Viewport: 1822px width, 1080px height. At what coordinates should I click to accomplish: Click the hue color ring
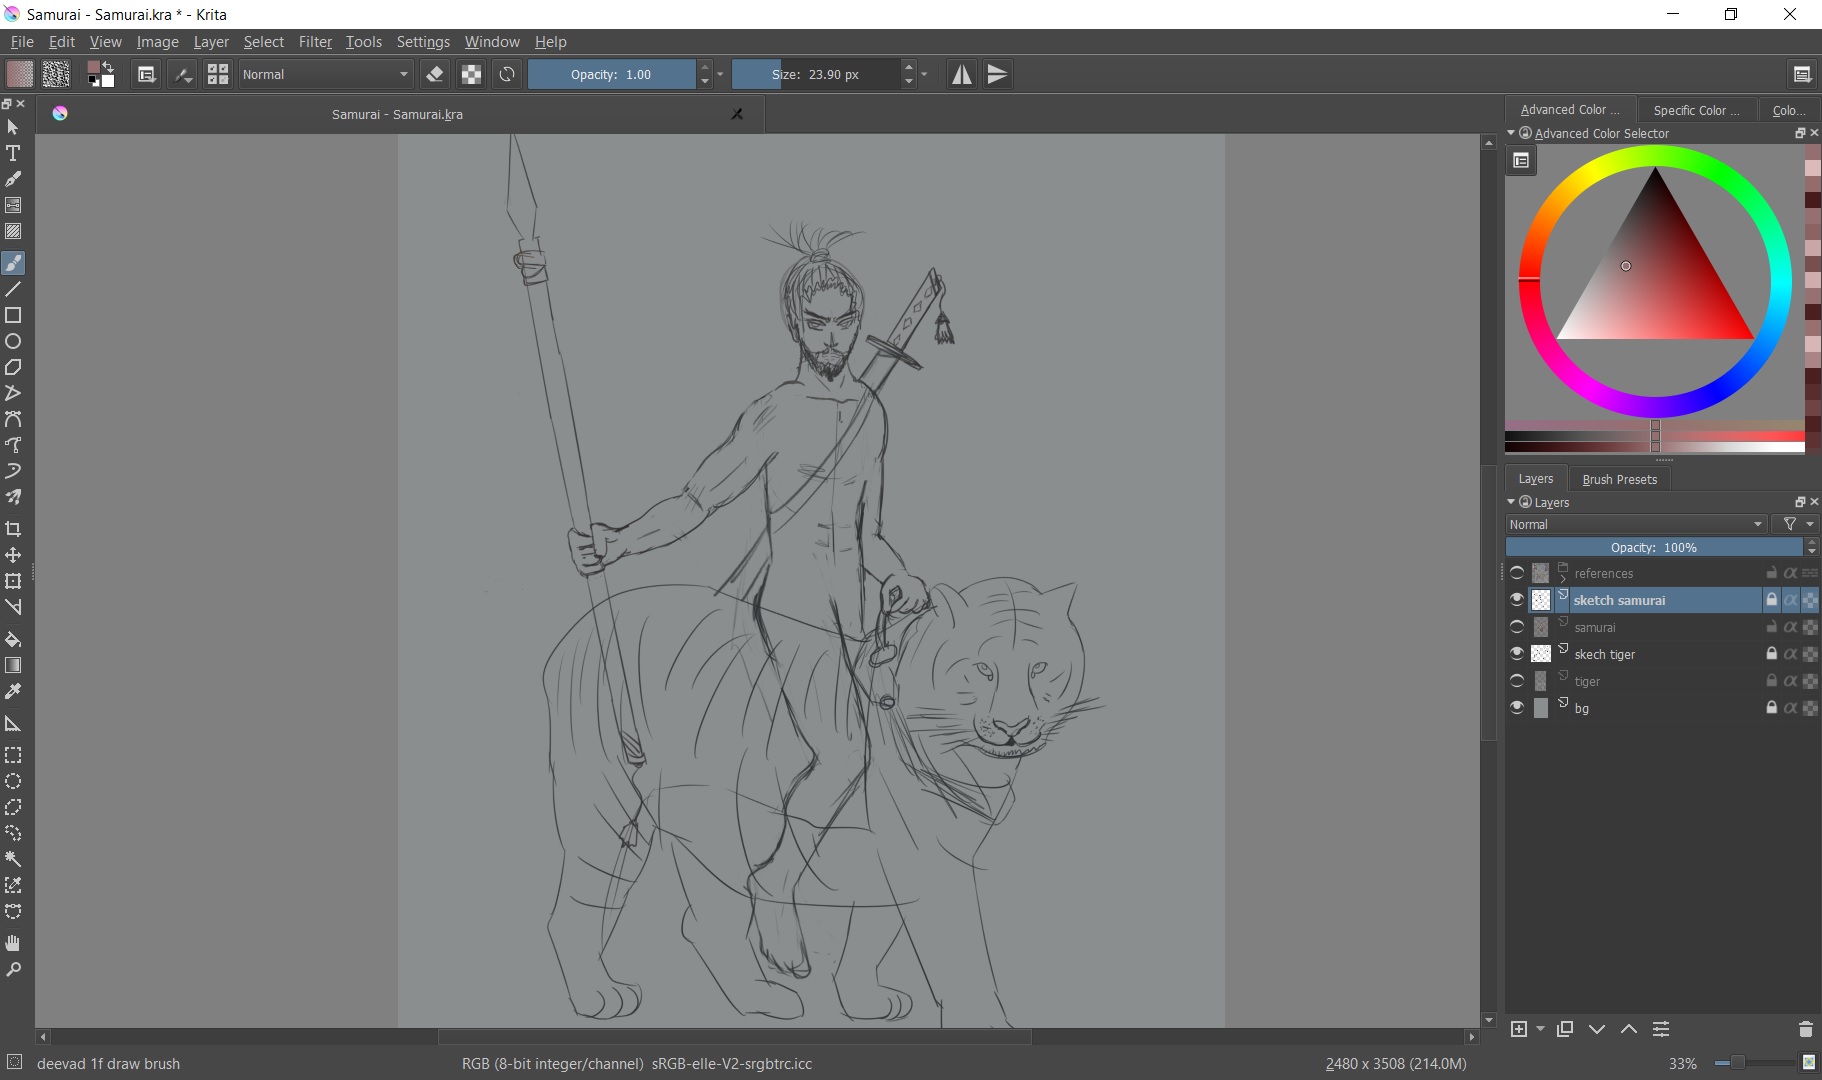tap(1655, 156)
